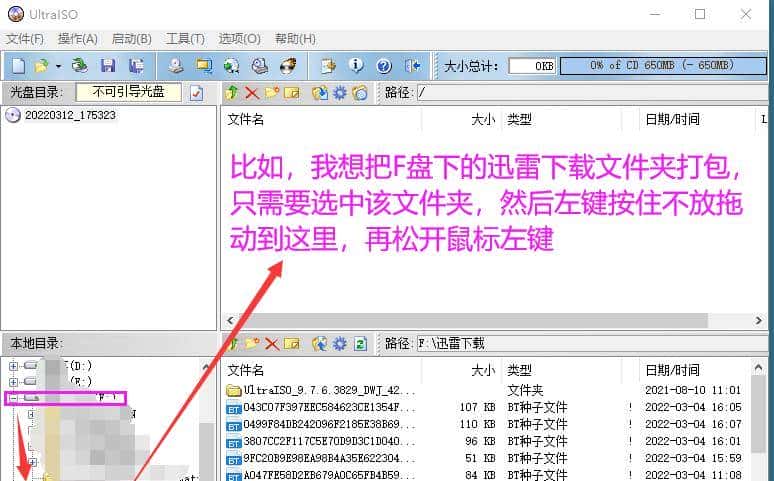Viewport: 774px width, 481px height.
Task: Select folder UltraISO_9.7.6.3829_DWJ_42...
Action: pos(330,390)
